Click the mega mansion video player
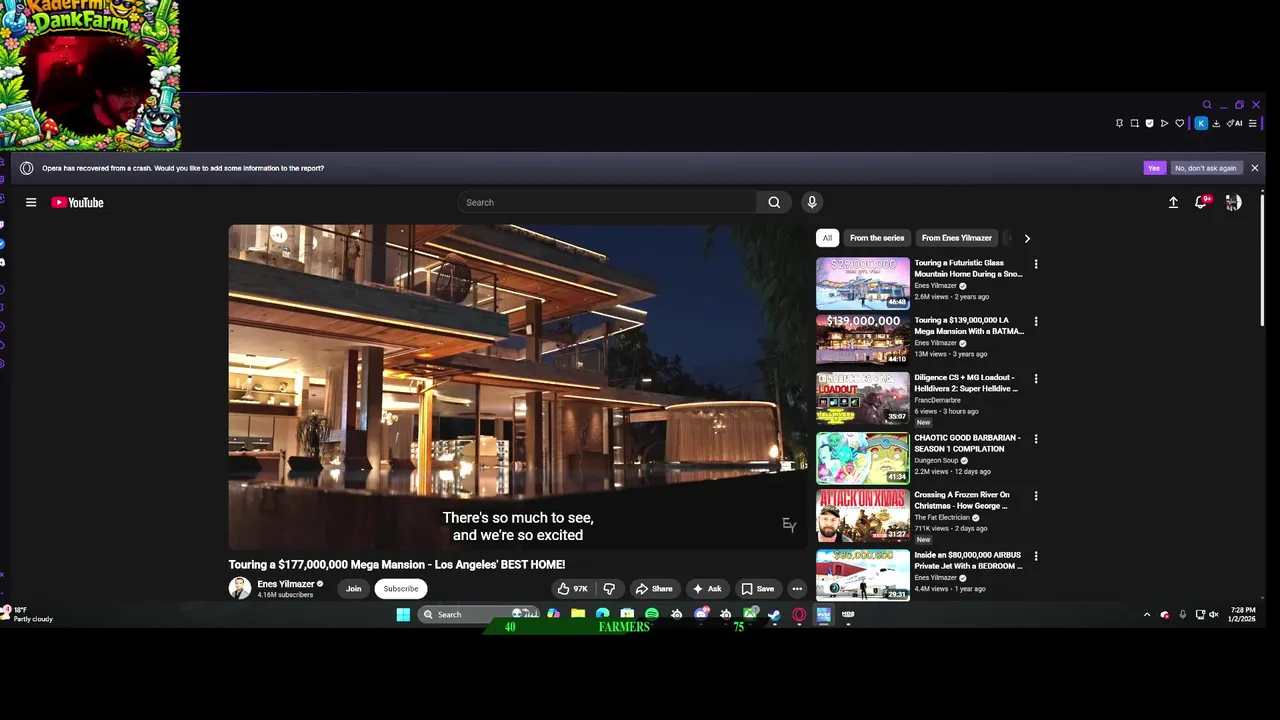Image resolution: width=1280 pixels, height=720 pixels. [517, 387]
